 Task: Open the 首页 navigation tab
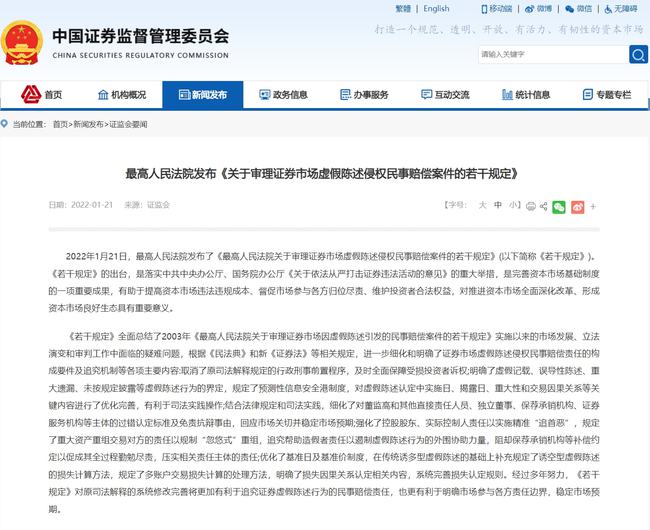(x=41, y=95)
